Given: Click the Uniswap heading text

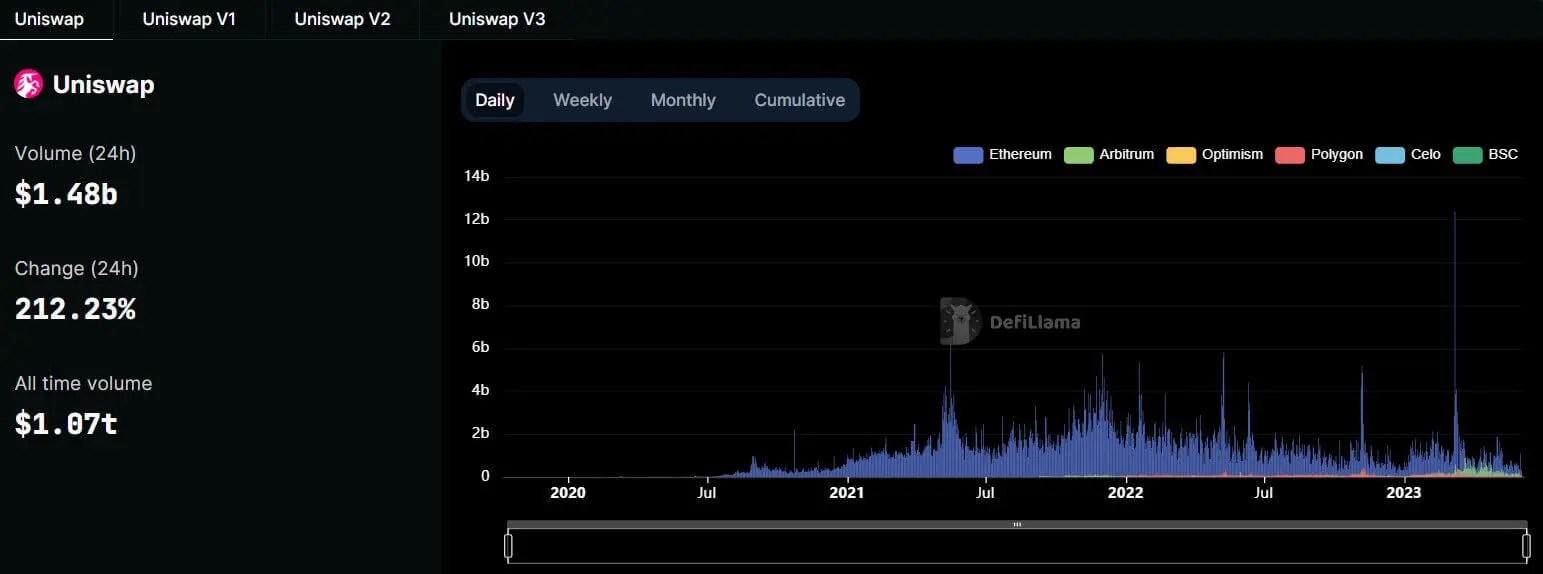Looking at the screenshot, I should (x=103, y=85).
